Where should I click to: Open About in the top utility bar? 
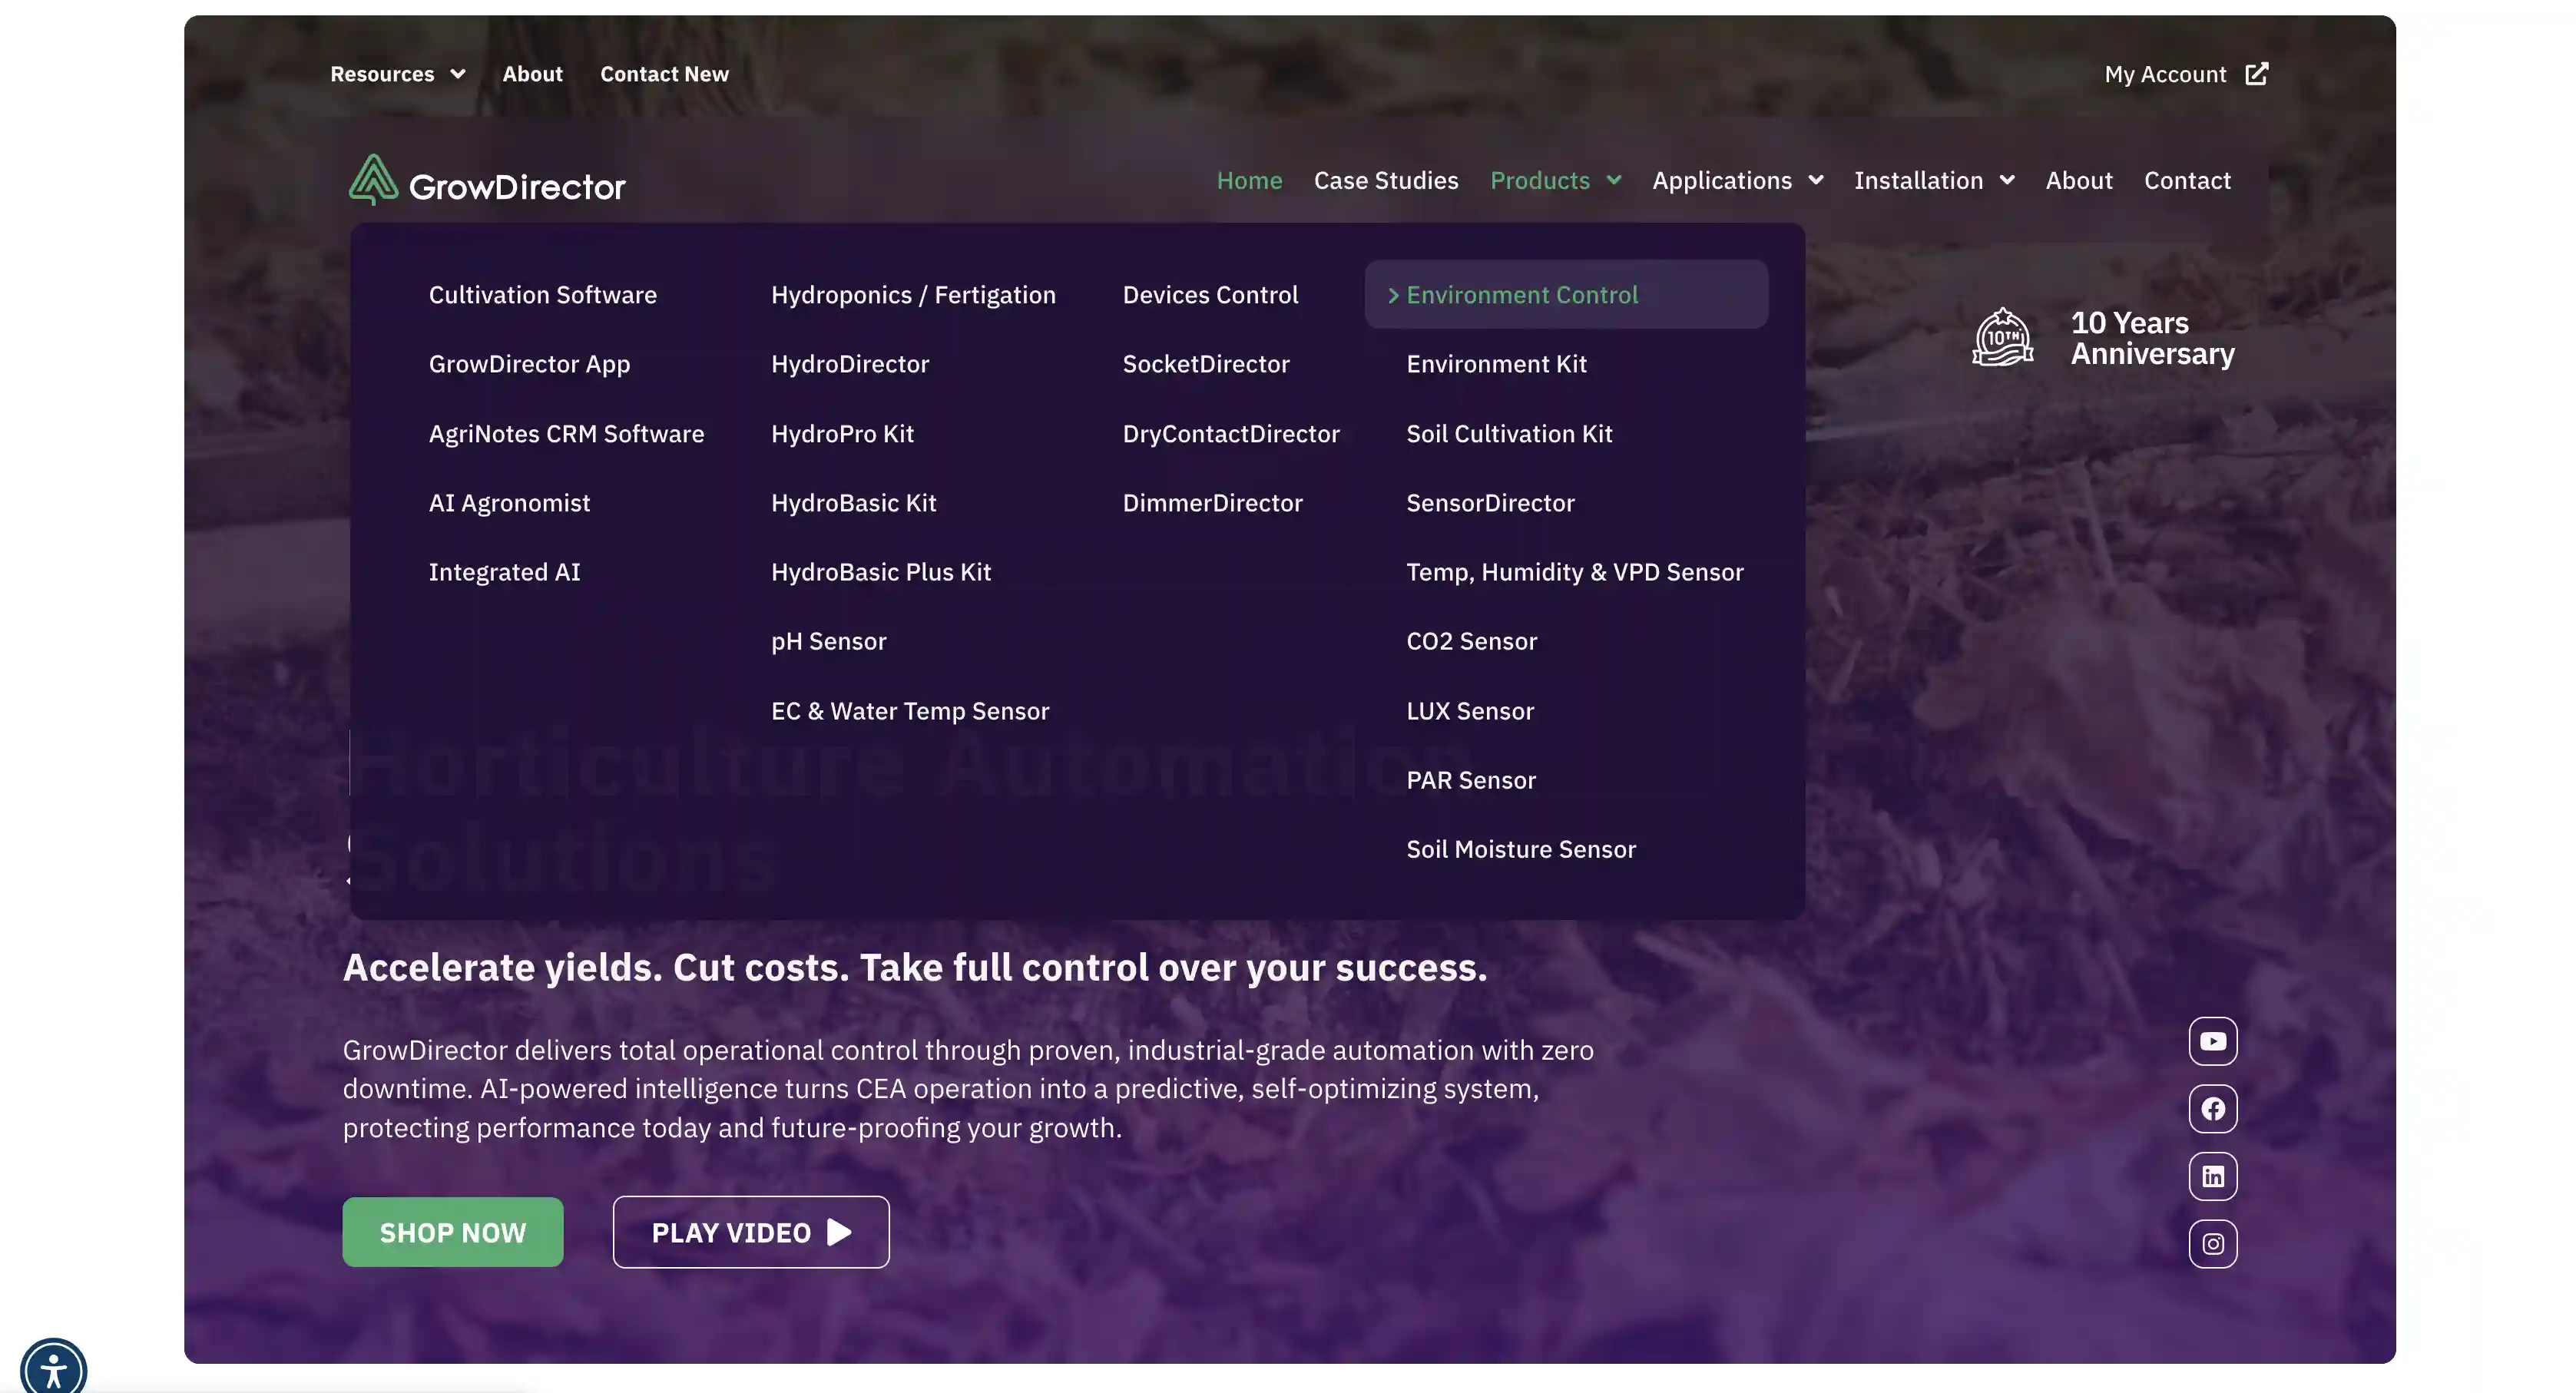[532, 74]
